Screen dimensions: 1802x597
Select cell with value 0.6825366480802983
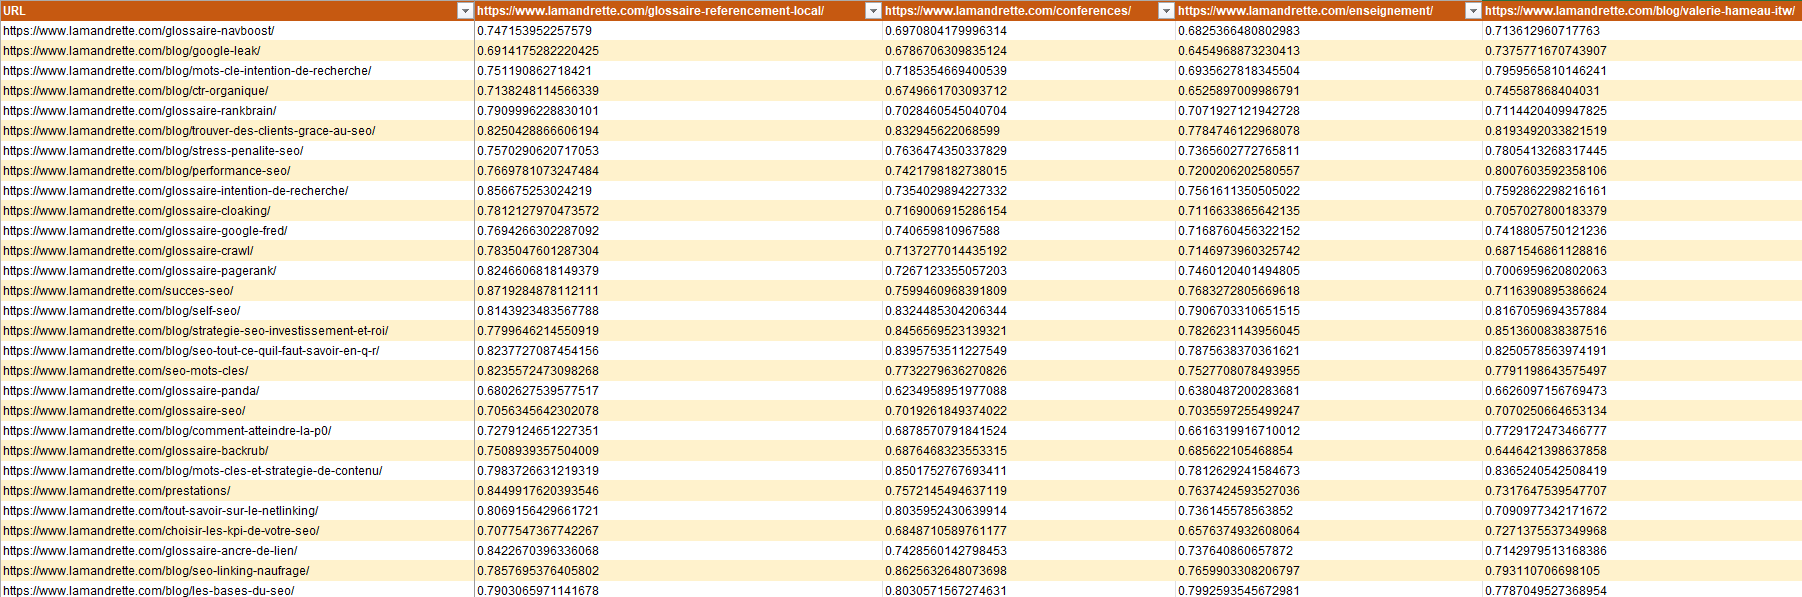pyautogui.click(x=1329, y=31)
